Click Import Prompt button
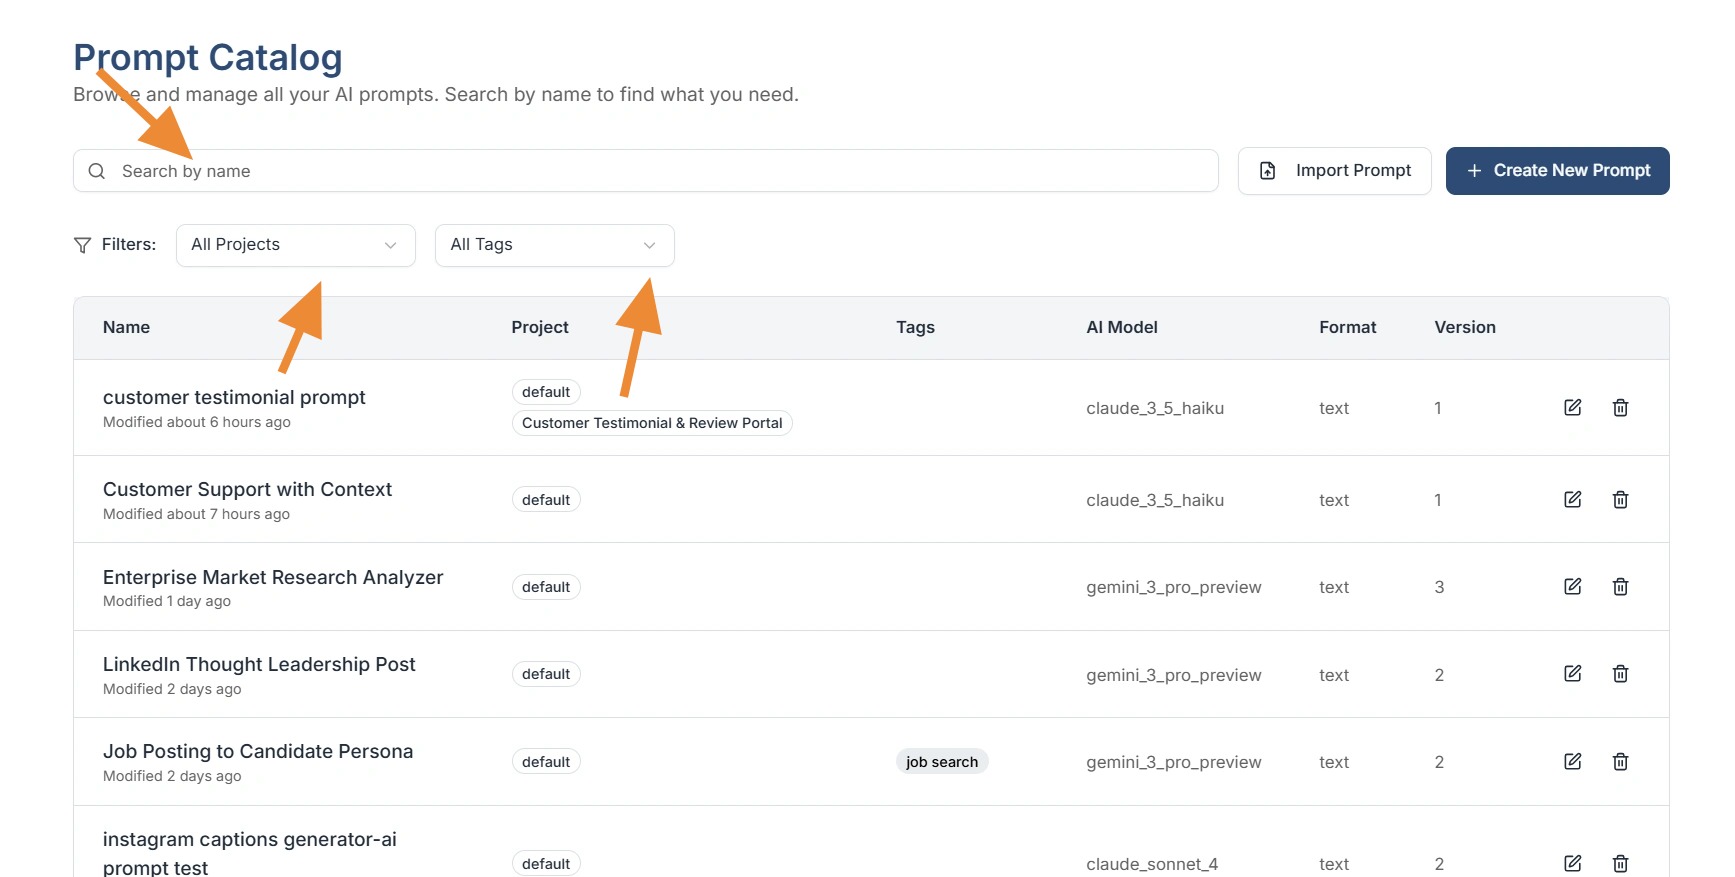Image resolution: width=1735 pixels, height=877 pixels. tap(1334, 171)
